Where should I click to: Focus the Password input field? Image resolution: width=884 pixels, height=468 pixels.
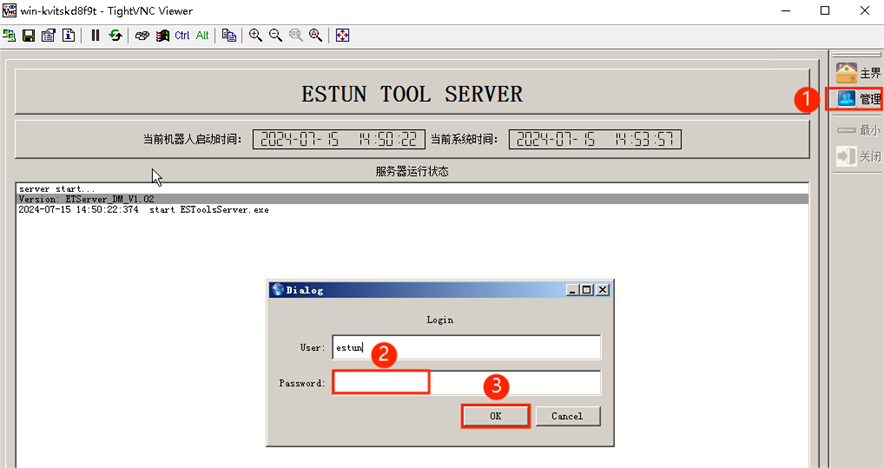466,383
